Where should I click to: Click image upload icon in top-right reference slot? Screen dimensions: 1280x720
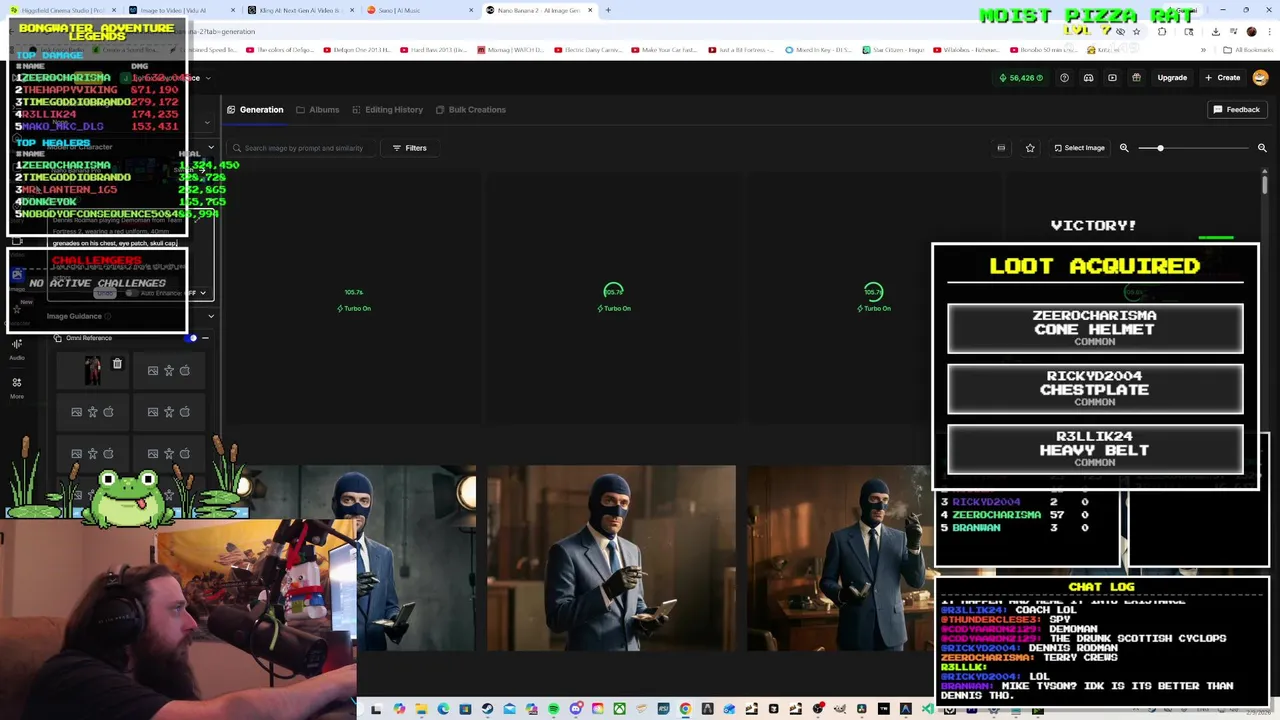(x=153, y=371)
